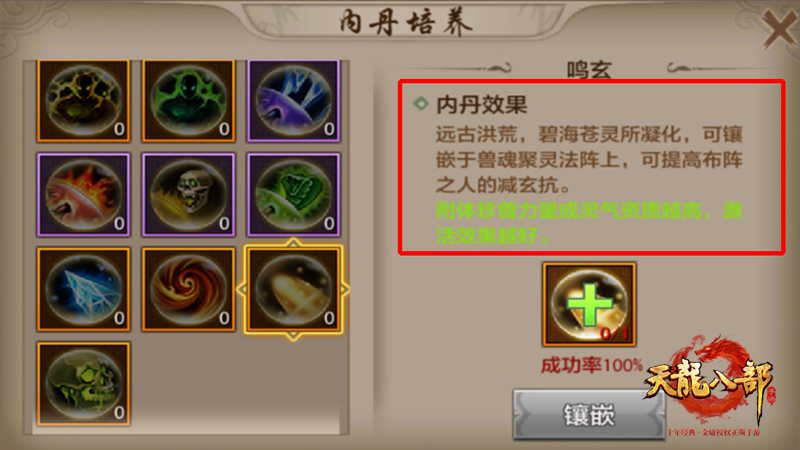
Task: Choose the green toxic skull inner pill
Action: [84, 384]
